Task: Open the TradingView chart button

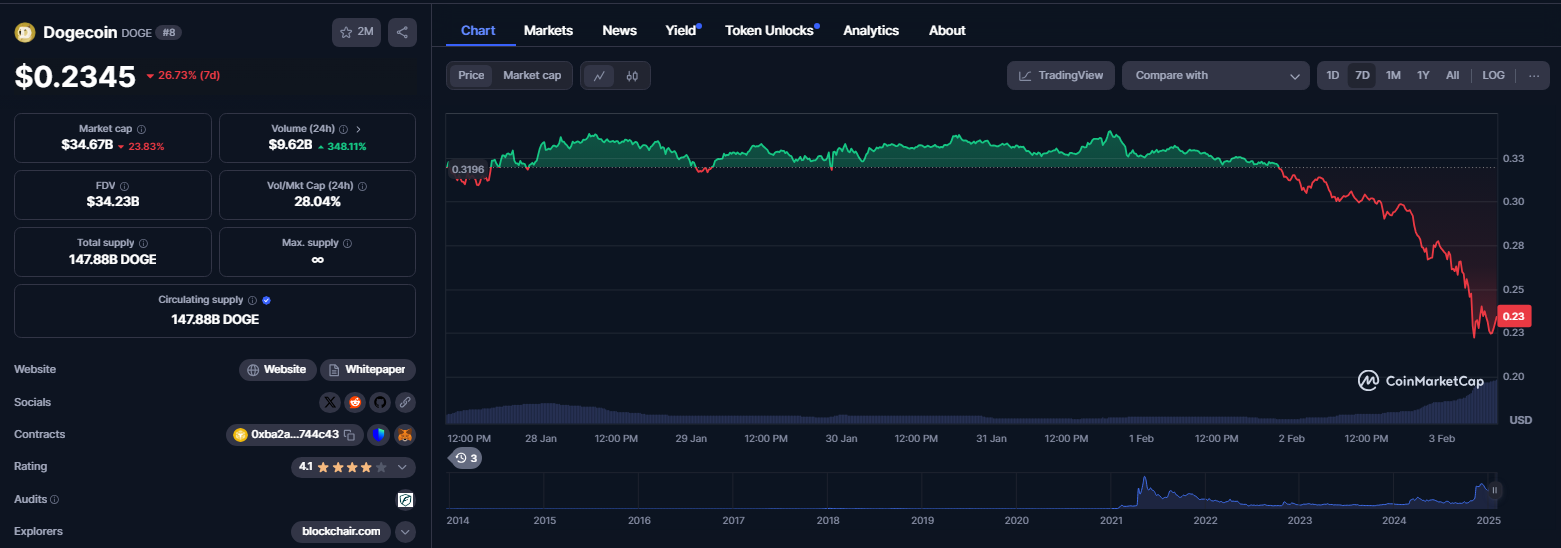Action: tap(1061, 76)
